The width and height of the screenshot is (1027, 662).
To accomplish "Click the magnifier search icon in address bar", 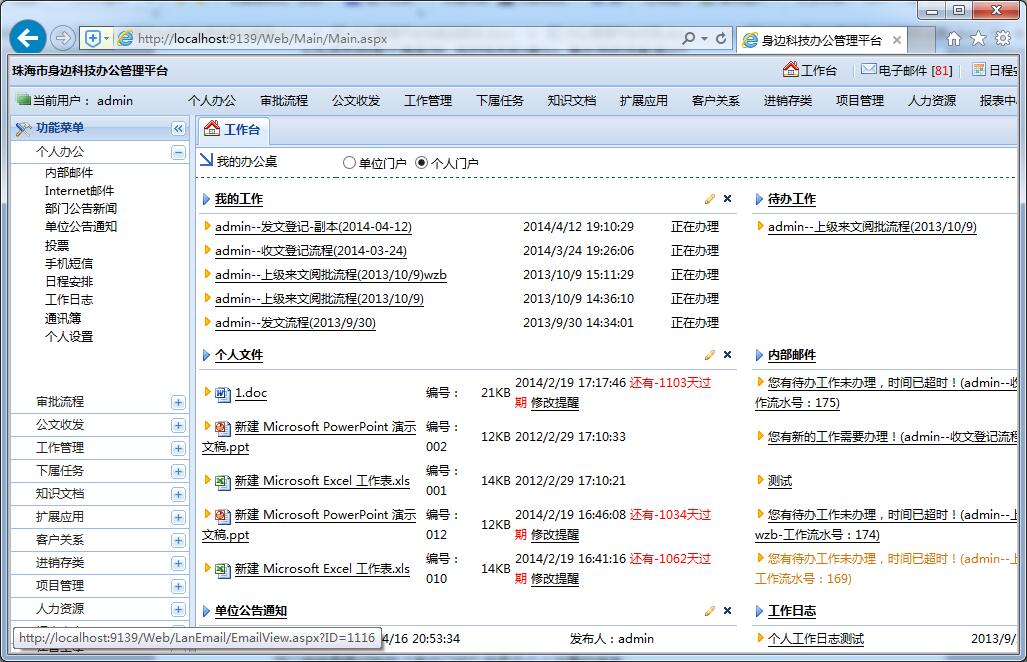I will 688,39.
